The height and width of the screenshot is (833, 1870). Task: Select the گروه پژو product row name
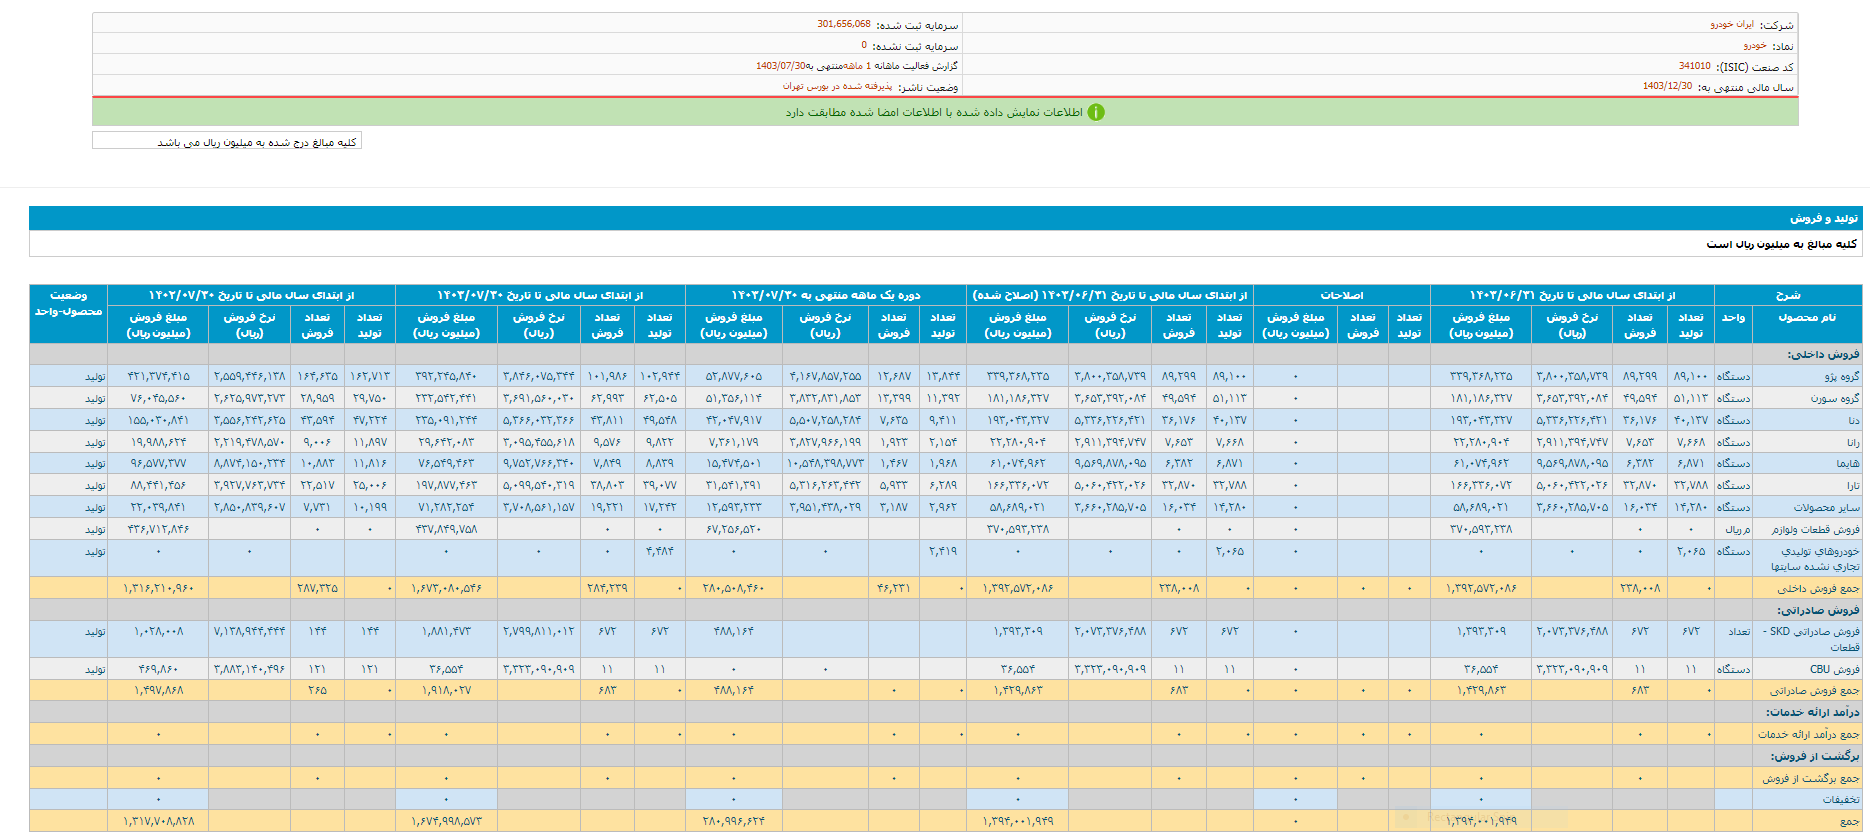[x=1841, y=377]
